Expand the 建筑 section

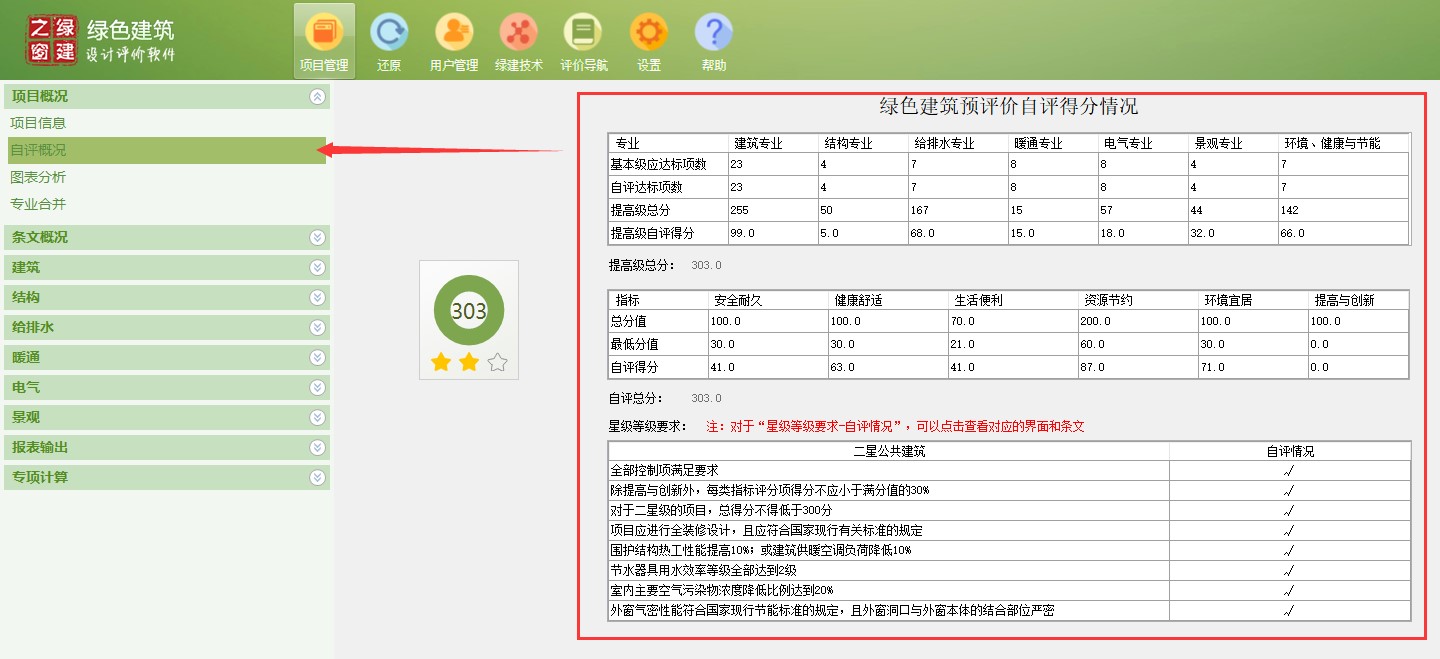[x=166, y=267]
